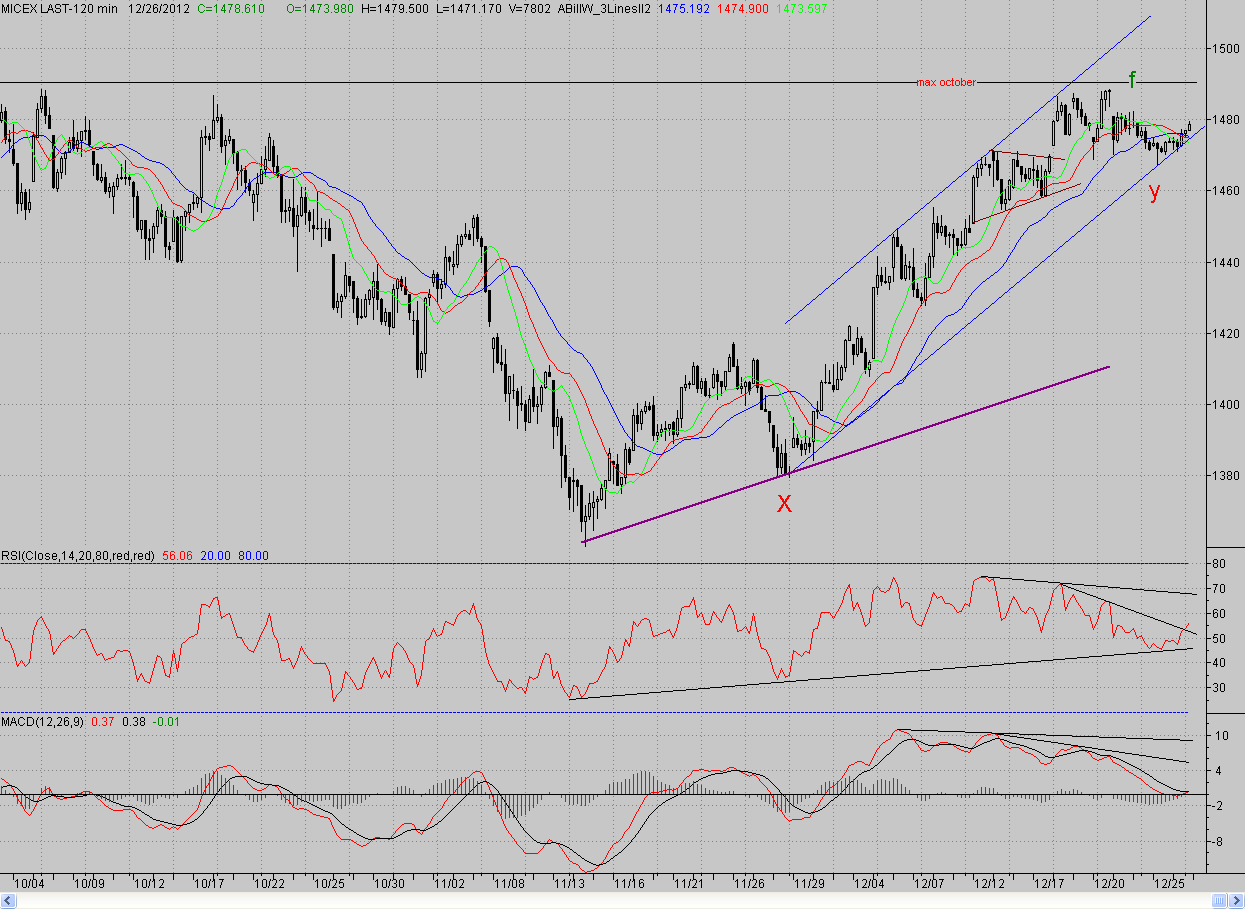Image resolution: width=1245 pixels, height=909 pixels.
Task: Select the red 'max october' label
Action: point(946,82)
